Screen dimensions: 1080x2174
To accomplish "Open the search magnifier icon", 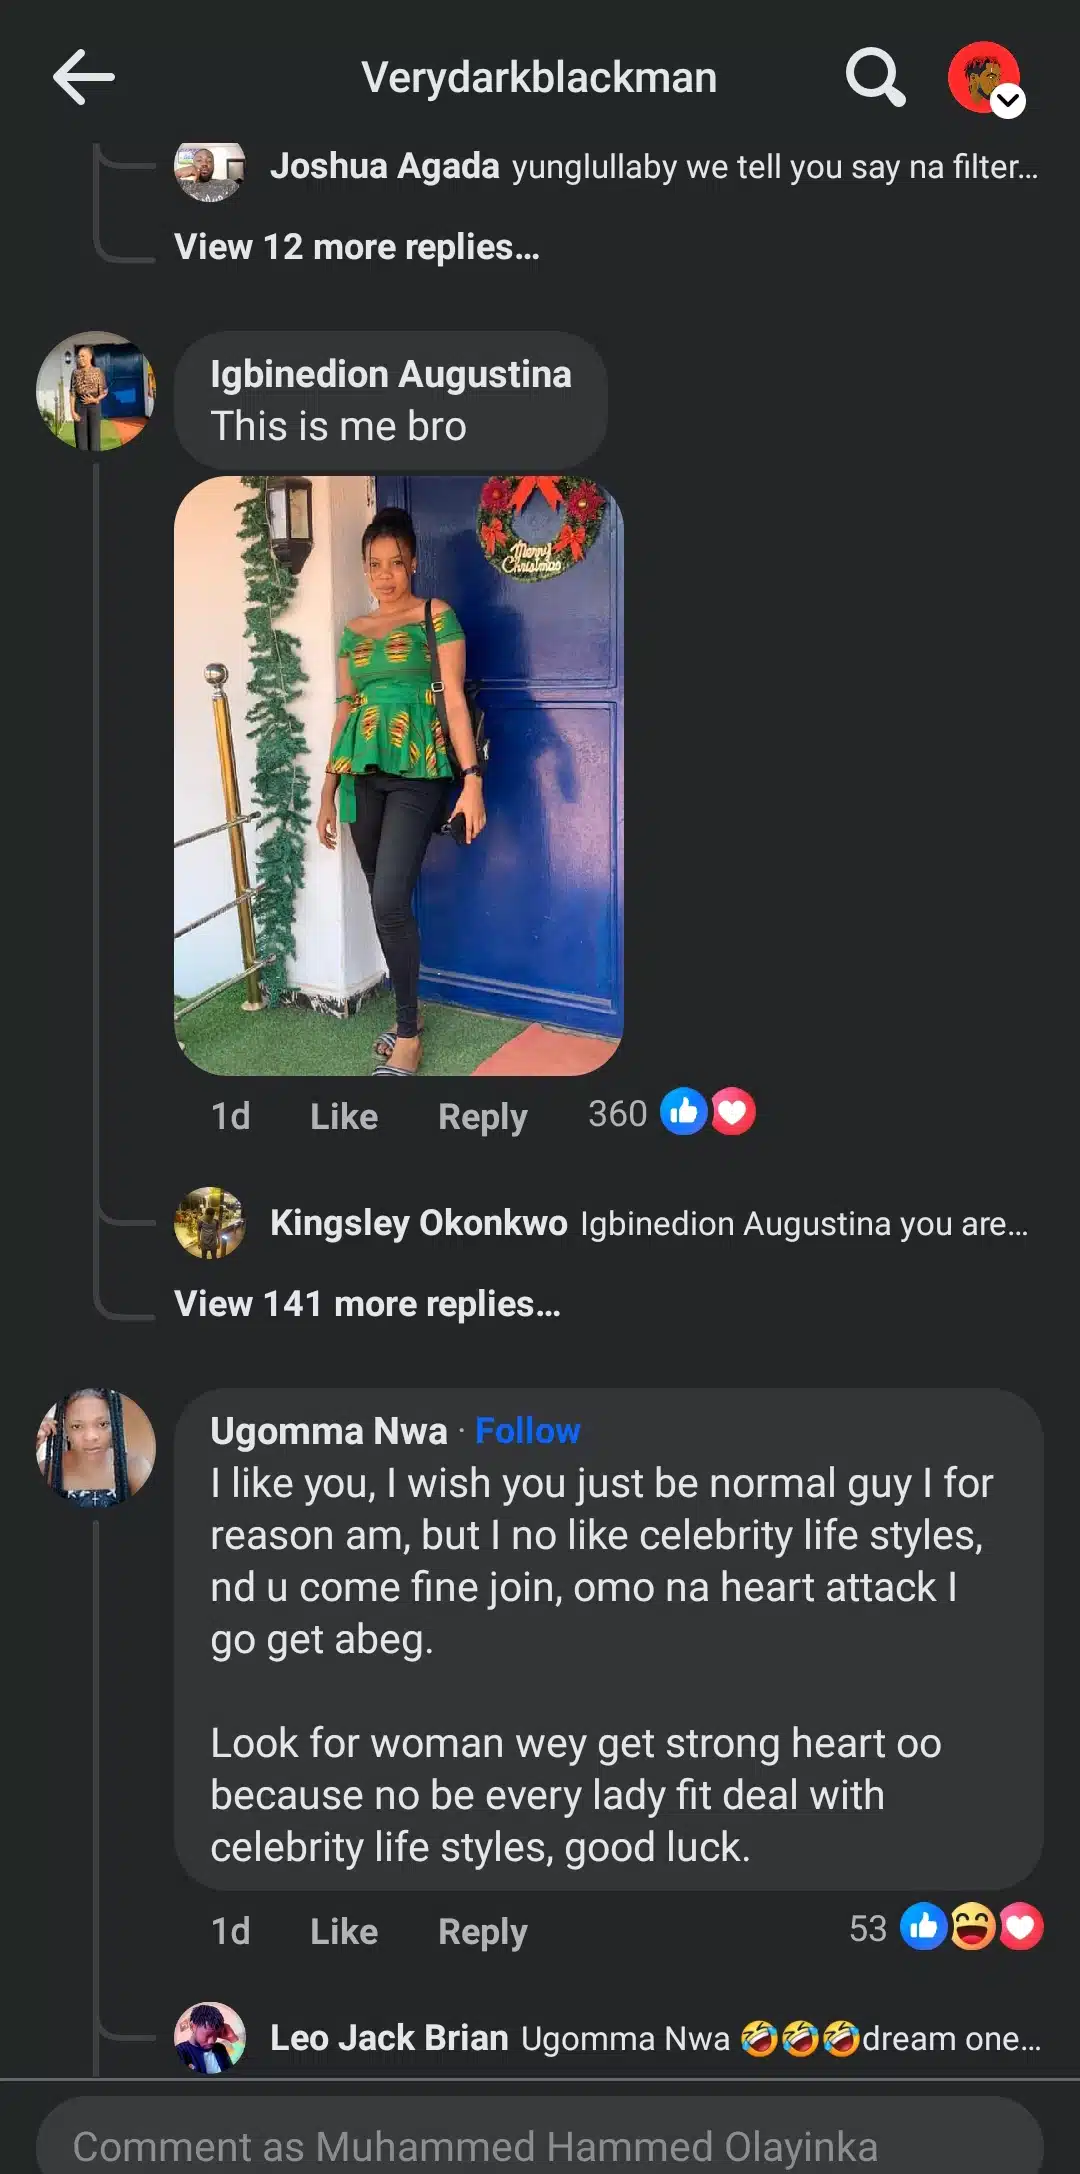I will coord(875,77).
